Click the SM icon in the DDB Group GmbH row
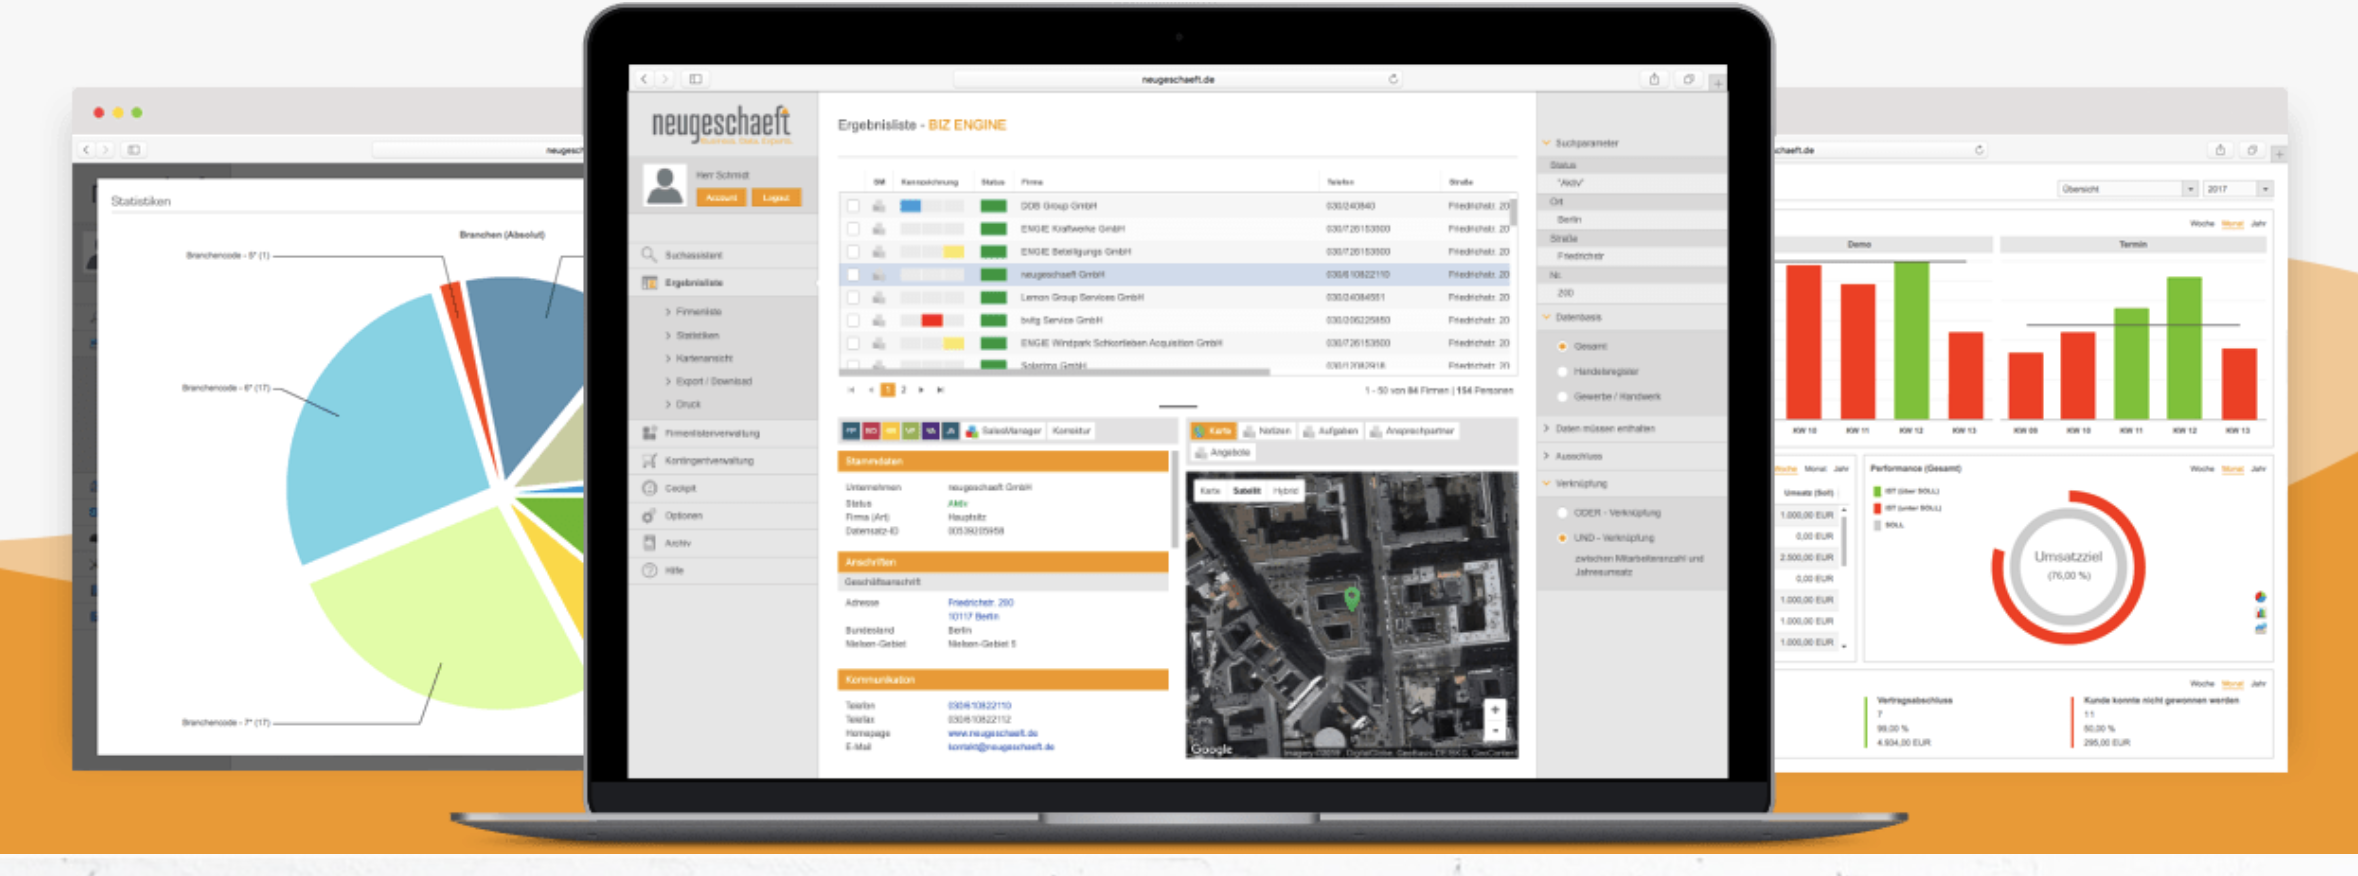 tap(878, 206)
